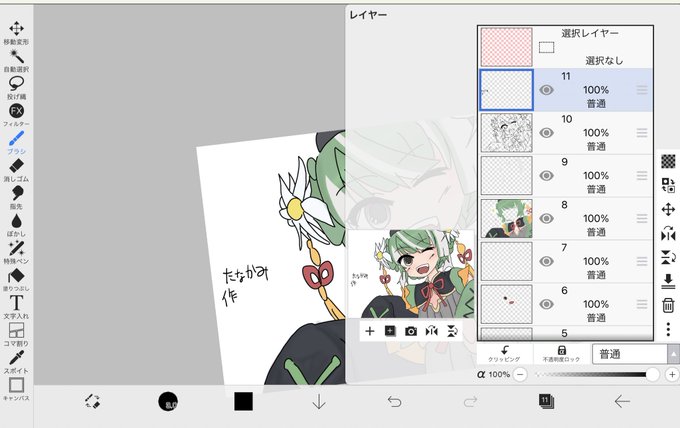The width and height of the screenshot is (680, 428).
Task: Tap the back arrow in bottom bar
Action: pyautogui.click(x=622, y=402)
